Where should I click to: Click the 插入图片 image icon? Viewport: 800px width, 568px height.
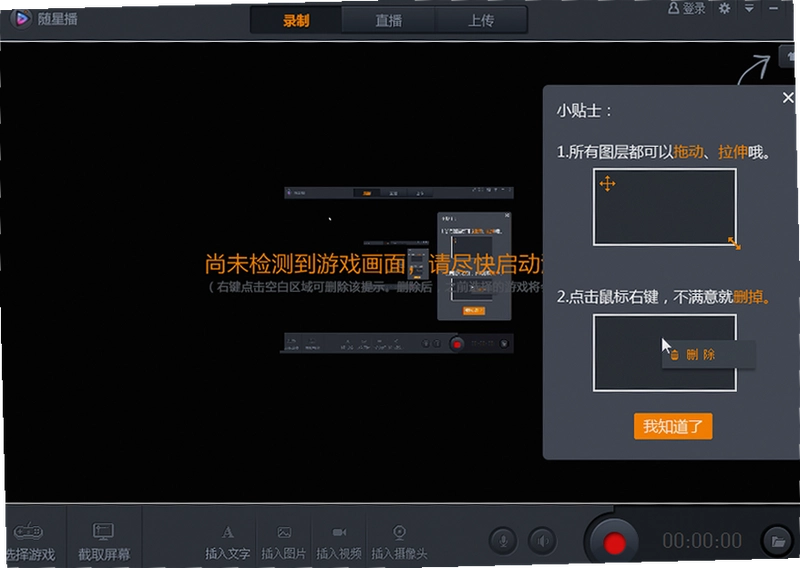click(284, 532)
